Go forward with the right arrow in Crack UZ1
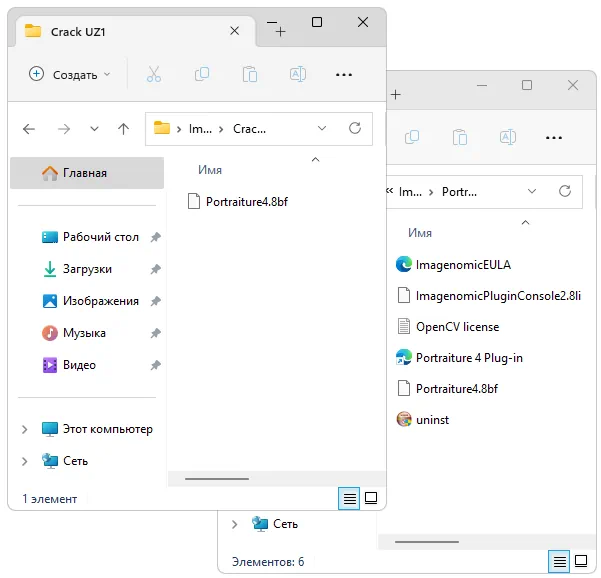The width and height of the screenshot is (601, 578). coord(64,129)
